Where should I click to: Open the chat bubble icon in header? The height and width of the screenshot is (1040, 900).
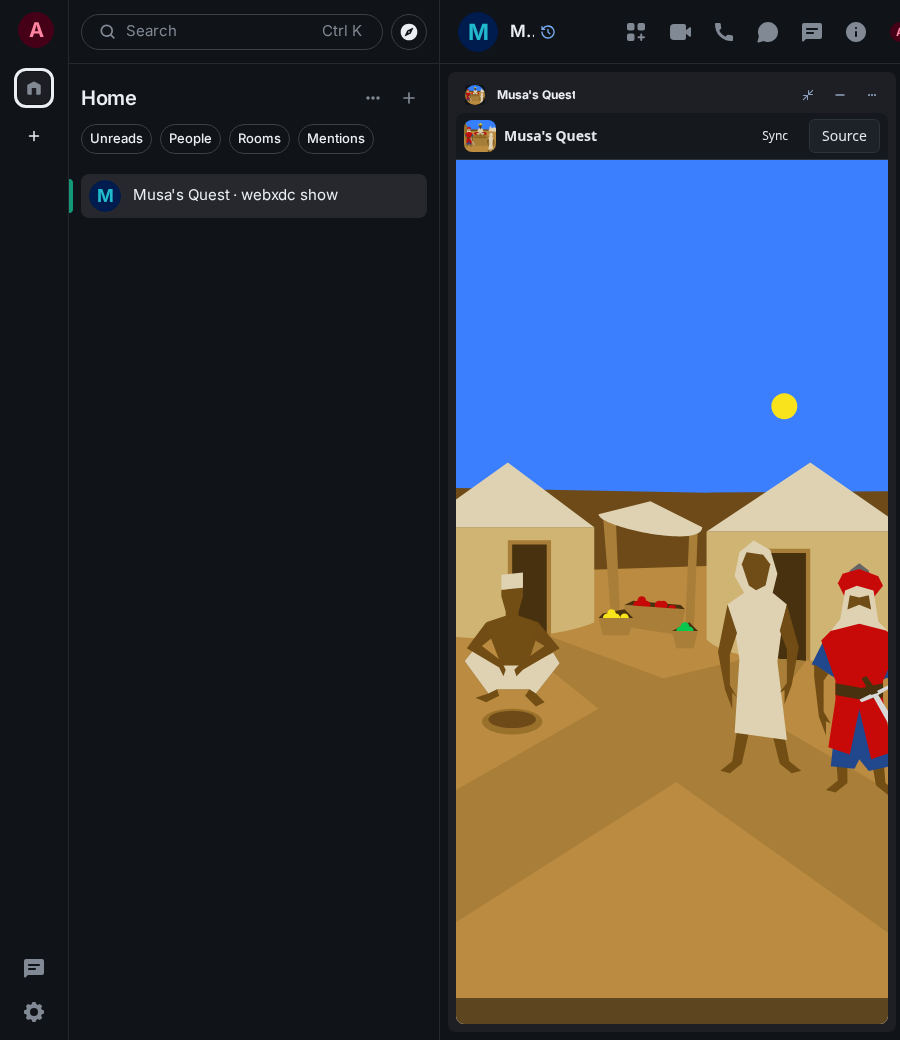tap(767, 32)
